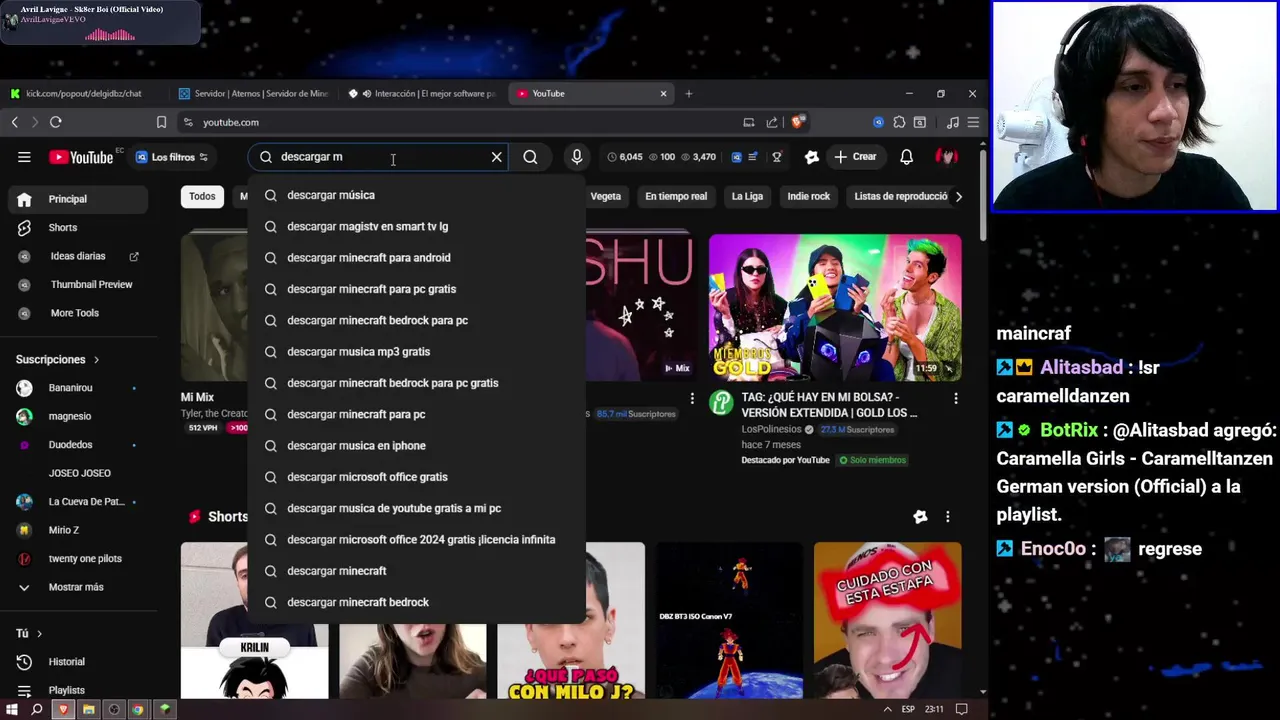This screenshot has height=720, width=1280.
Task: Choose 'descargar minecraft bedrock para pc gratis'
Action: [x=416, y=383]
